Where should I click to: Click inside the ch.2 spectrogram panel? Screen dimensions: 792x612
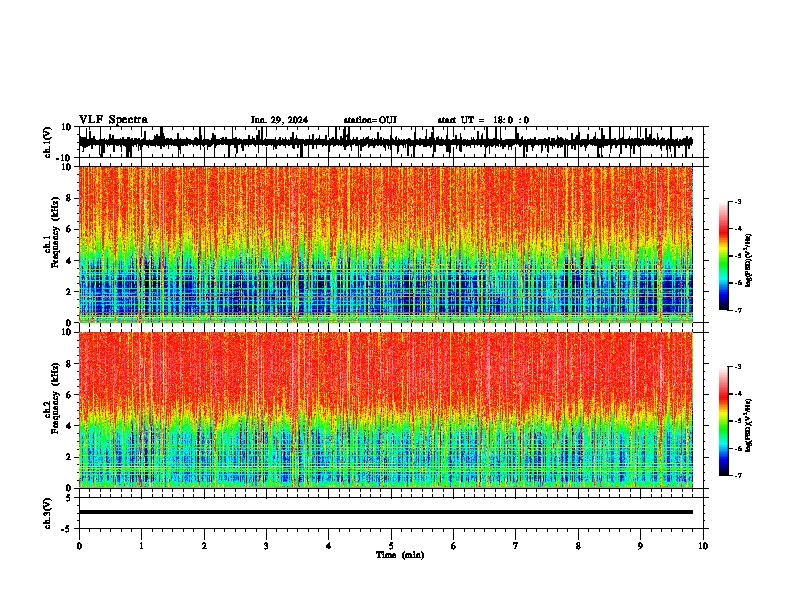pyautogui.click(x=385, y=410)
